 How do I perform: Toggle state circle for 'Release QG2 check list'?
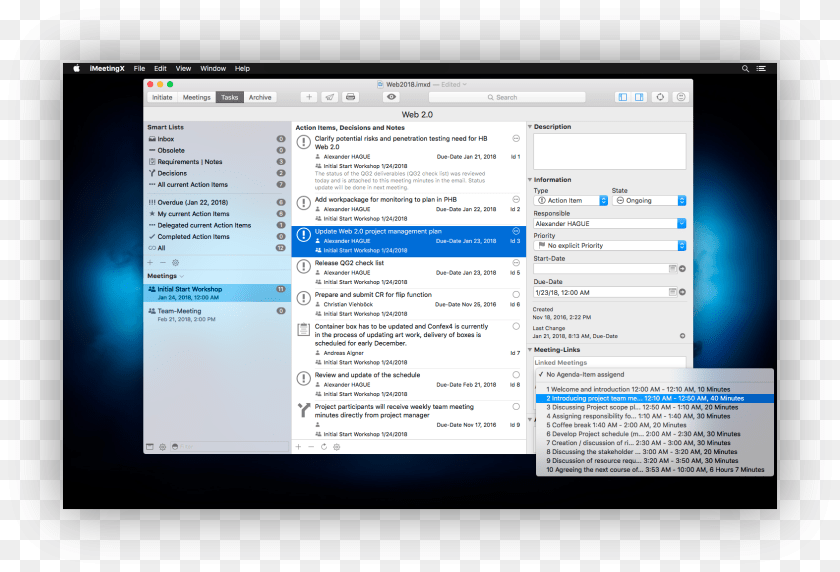(516, 262)
